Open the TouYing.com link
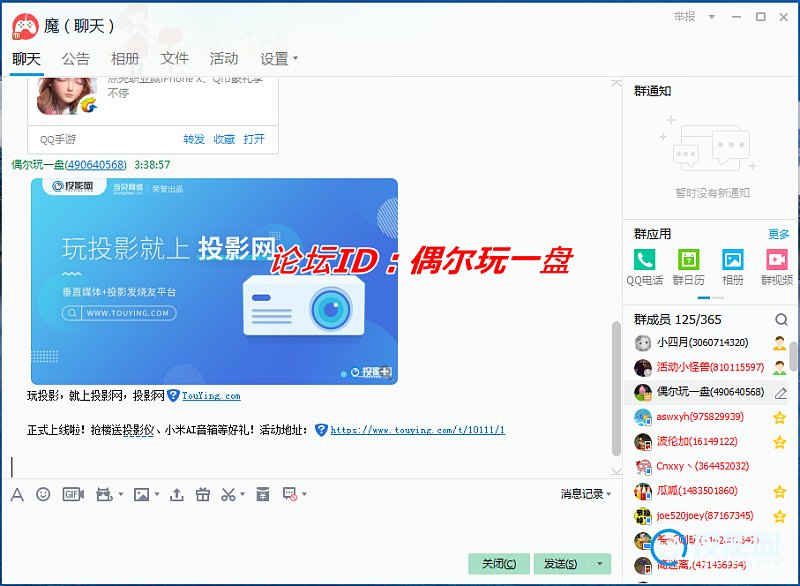Screen dimensions: 800x586 211,396
